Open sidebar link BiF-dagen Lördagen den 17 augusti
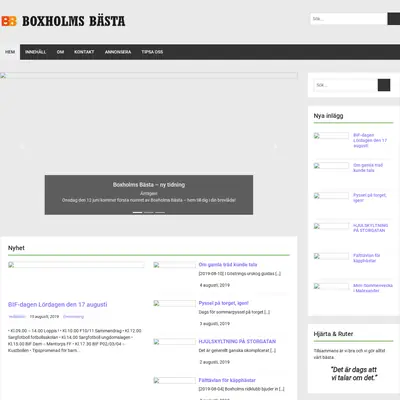Screen dimensions: 400x400 click(x=370, y=140)
